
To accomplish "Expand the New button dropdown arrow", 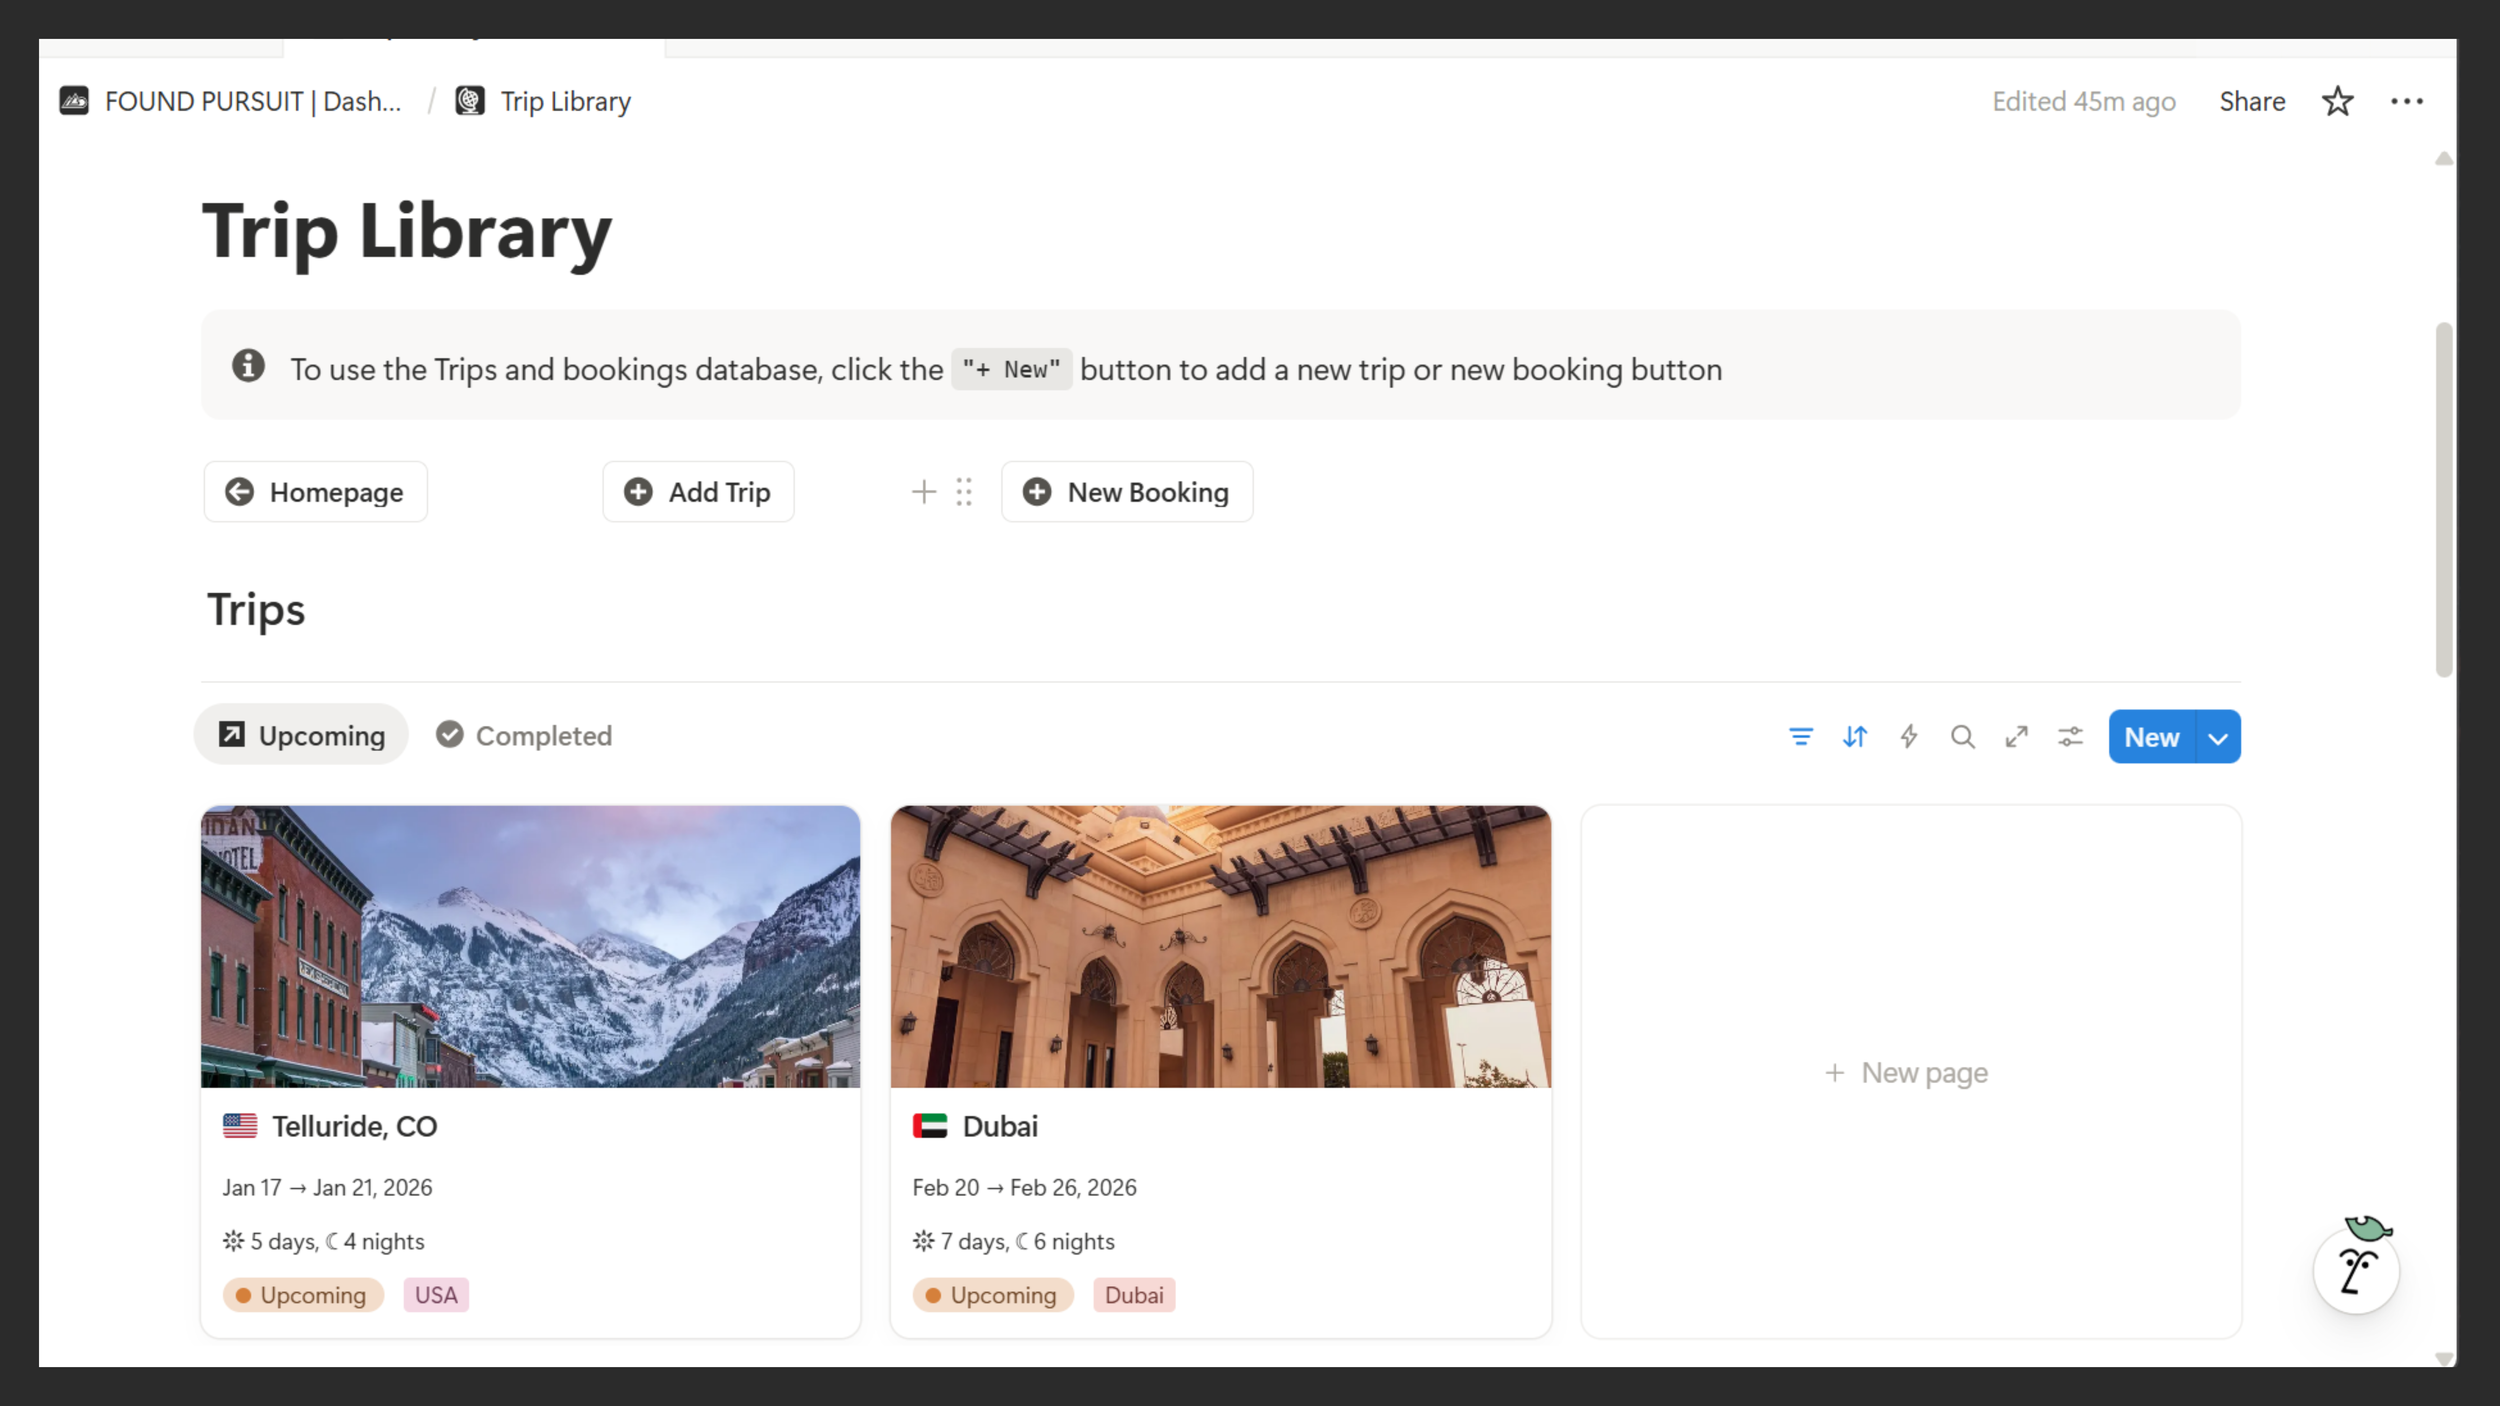I will 2218,738.
